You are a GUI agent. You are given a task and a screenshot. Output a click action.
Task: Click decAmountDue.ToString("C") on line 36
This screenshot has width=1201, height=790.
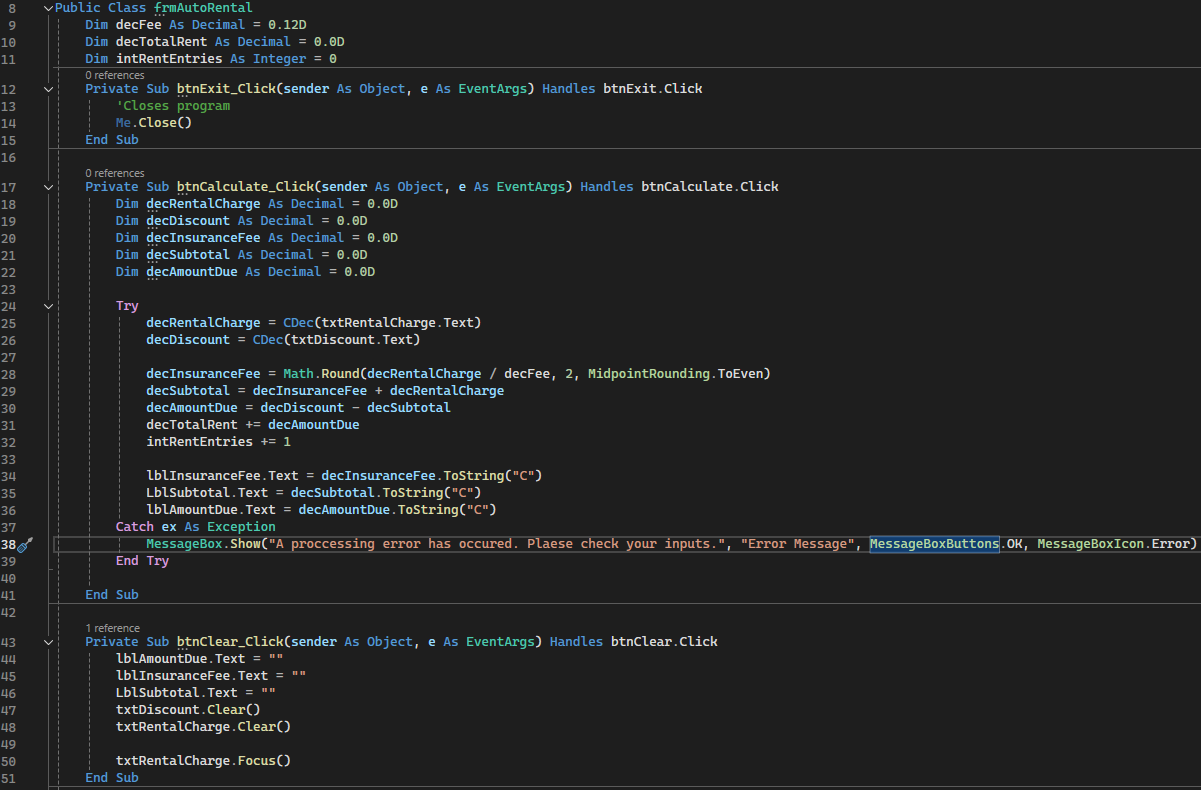(x=397, y=510)
